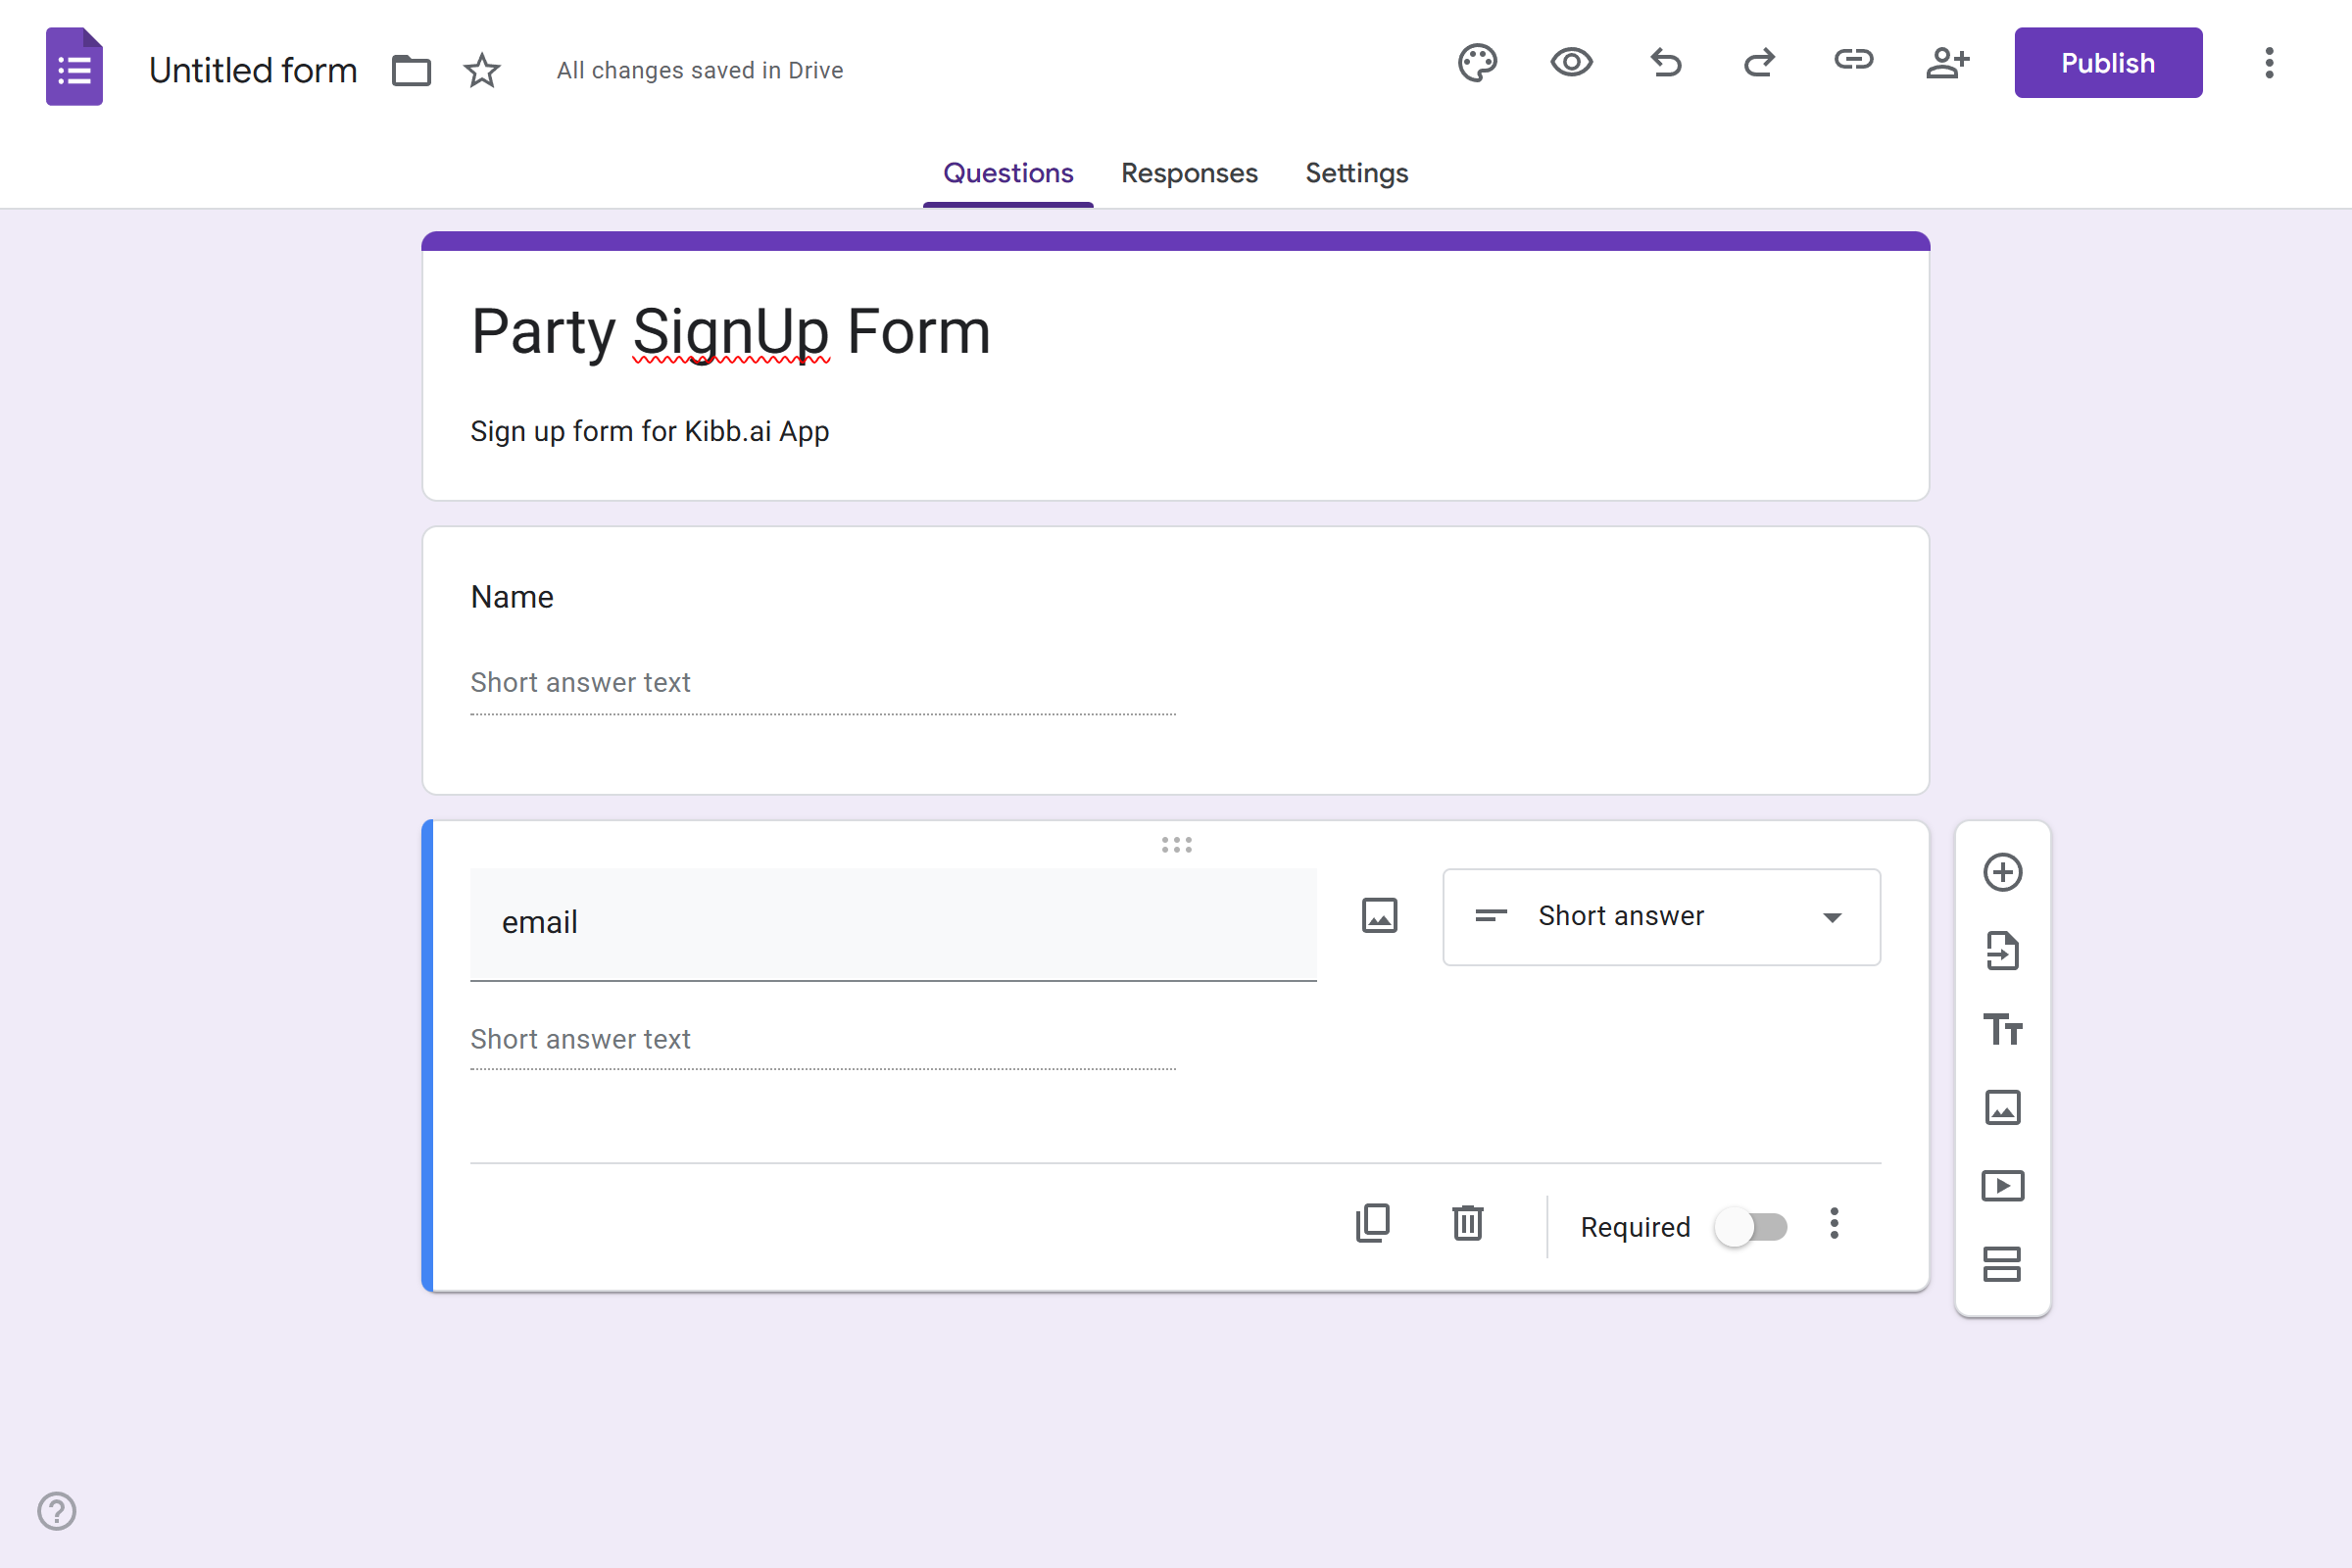Open more options for the email question

click(x=1834, y=1223)
